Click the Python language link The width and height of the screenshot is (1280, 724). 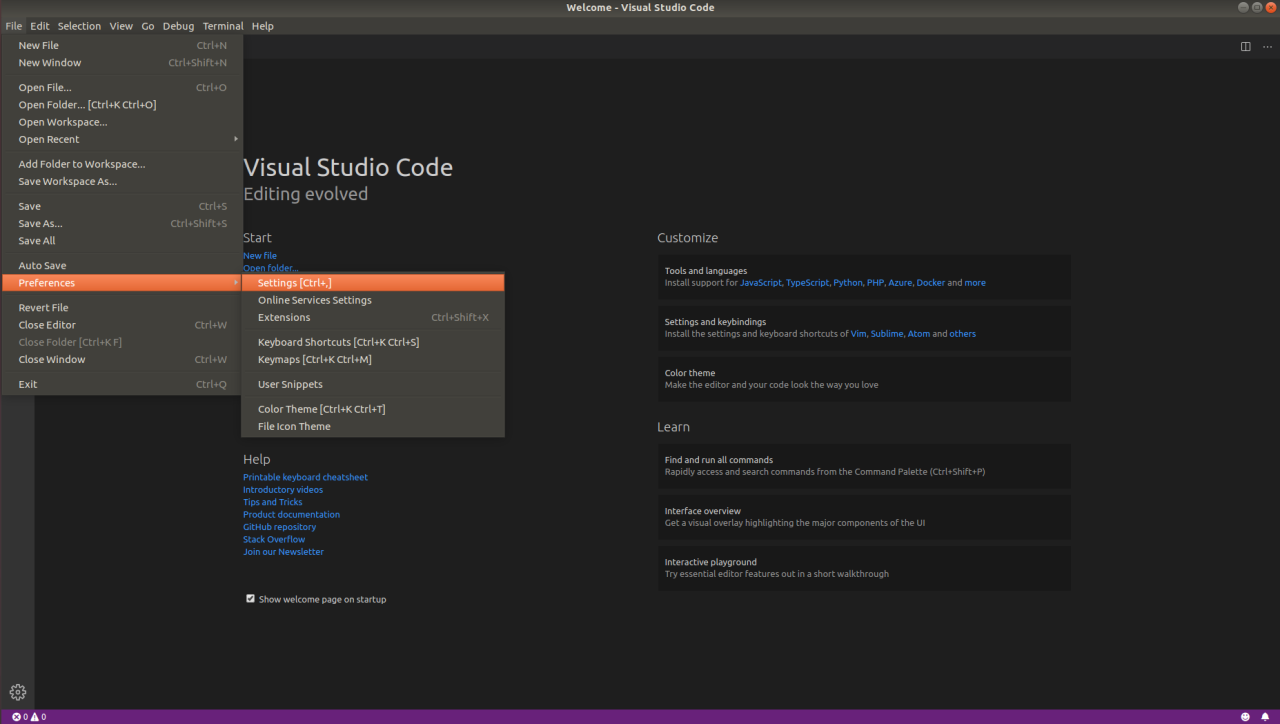pyautogui.click(x=848, y=283)
